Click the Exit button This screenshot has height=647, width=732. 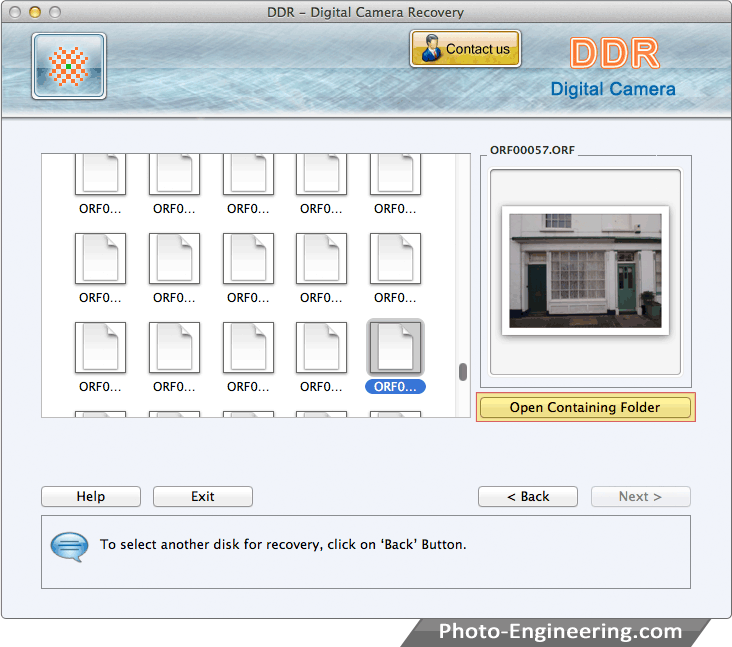coord(203,496)
